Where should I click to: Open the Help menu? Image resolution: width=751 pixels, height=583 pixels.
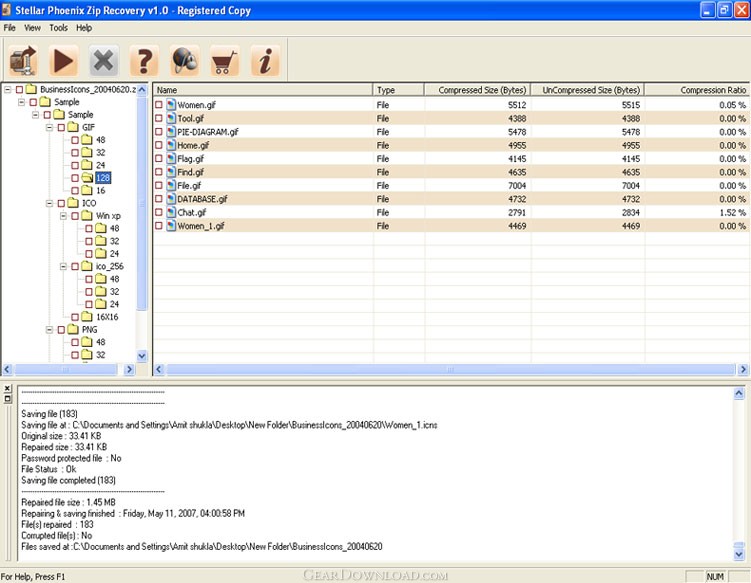[84, 28]
